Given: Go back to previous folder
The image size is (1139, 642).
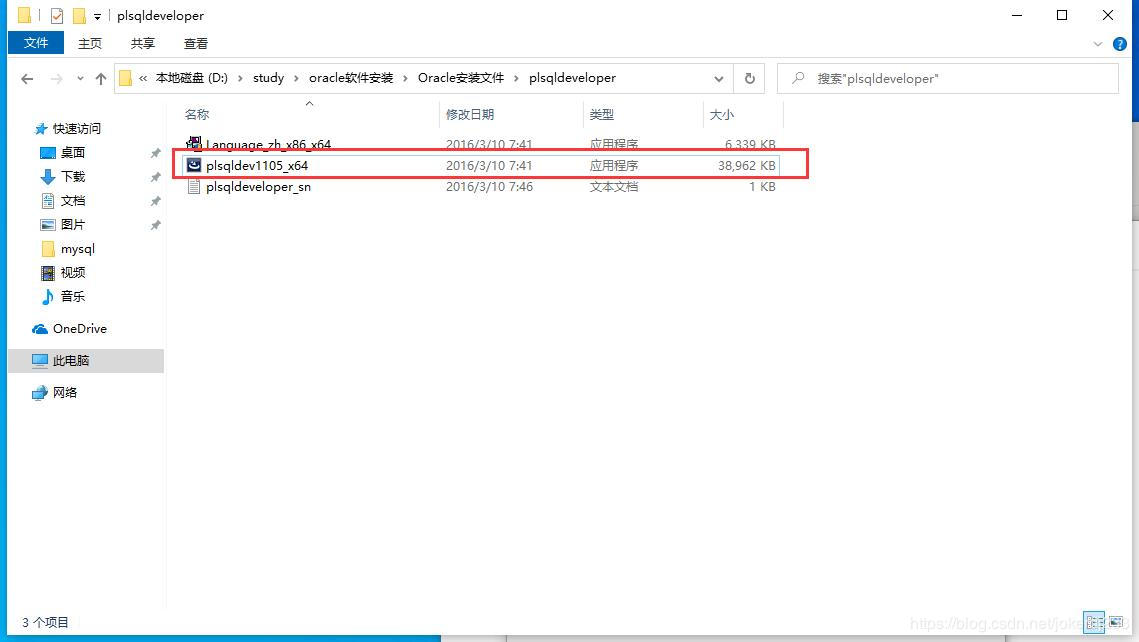Looking at the screenshot, I should pyautogui.click(x=28, y=78).
